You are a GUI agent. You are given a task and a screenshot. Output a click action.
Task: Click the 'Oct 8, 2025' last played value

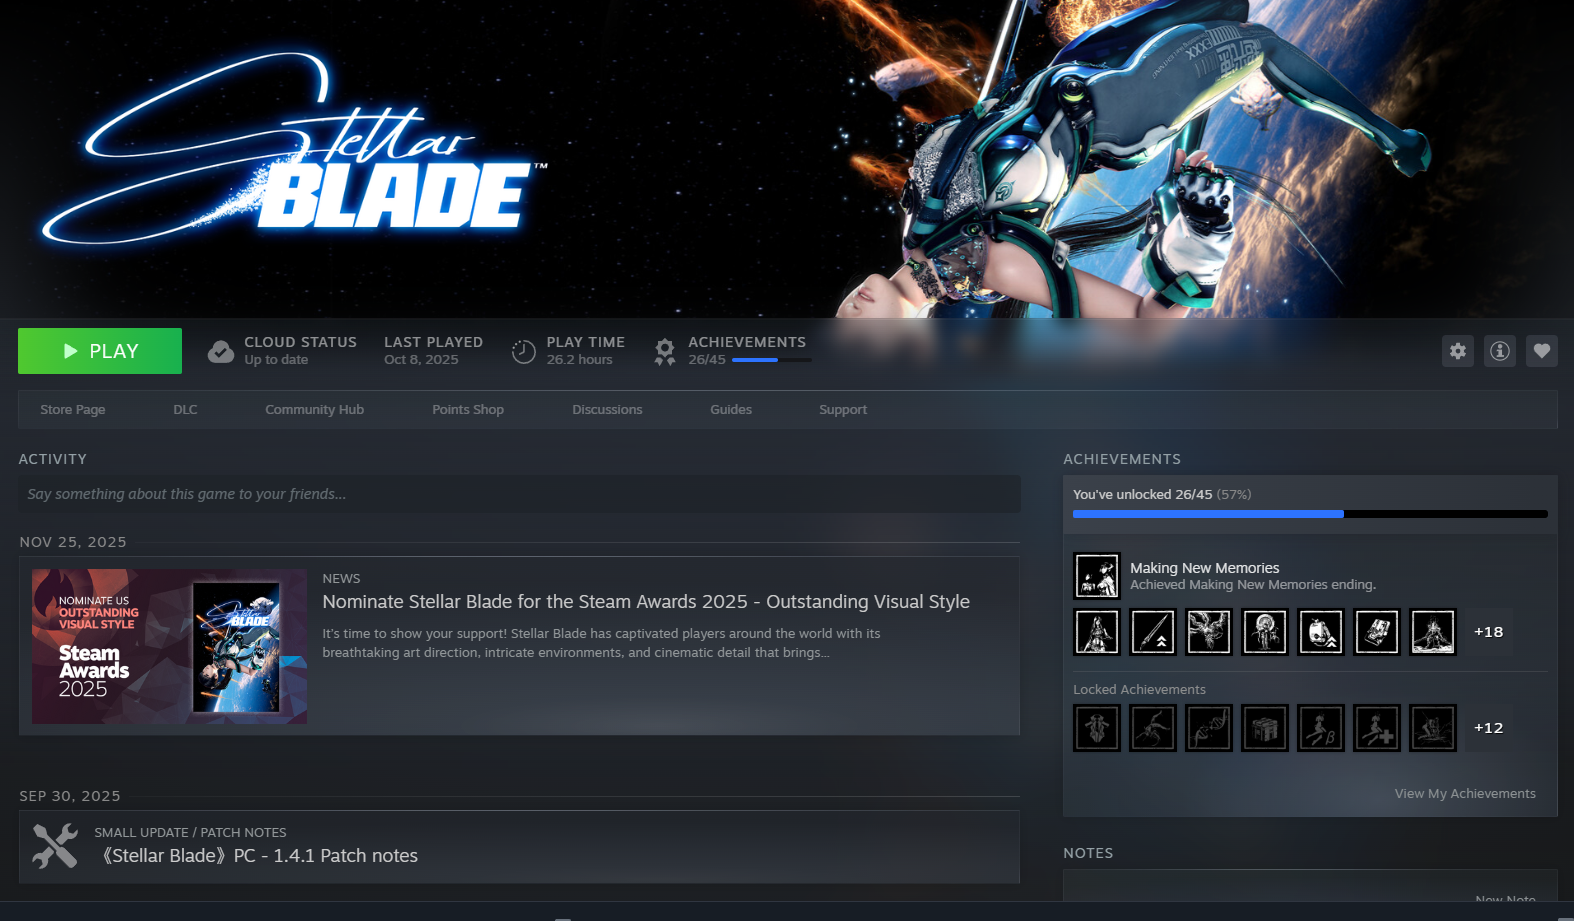point(421,360)
